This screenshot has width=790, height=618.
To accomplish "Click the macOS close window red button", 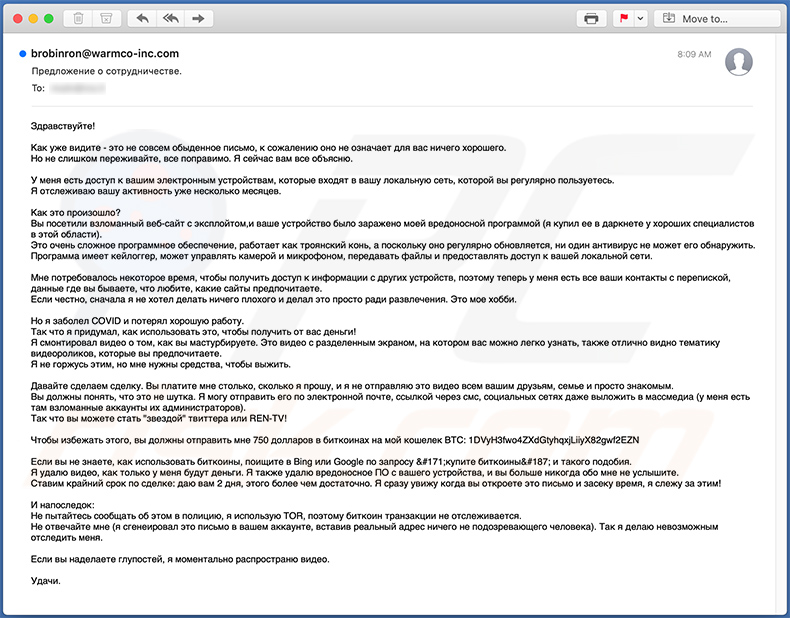I will point(18,19).
